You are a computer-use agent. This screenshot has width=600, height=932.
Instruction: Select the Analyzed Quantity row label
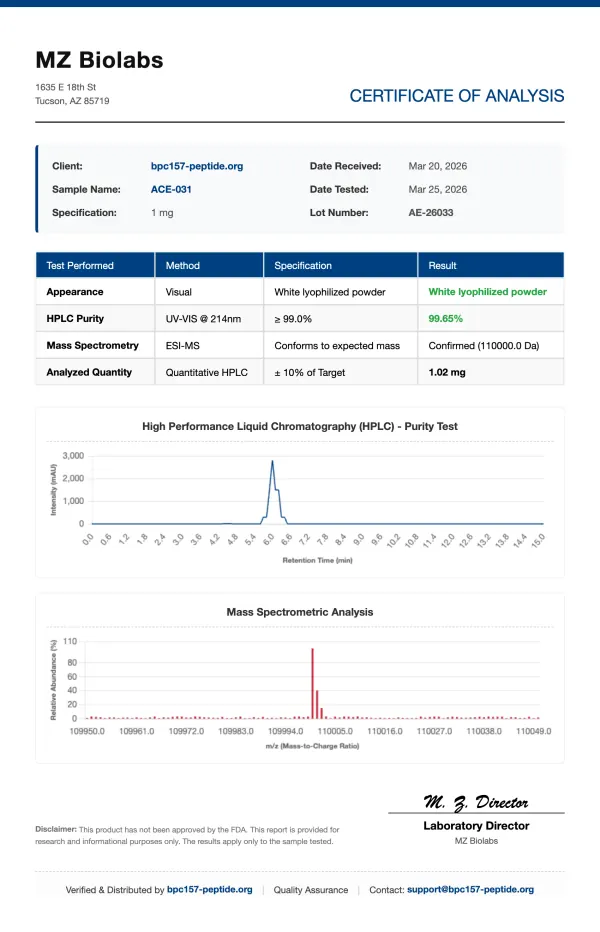click(89, 372)
